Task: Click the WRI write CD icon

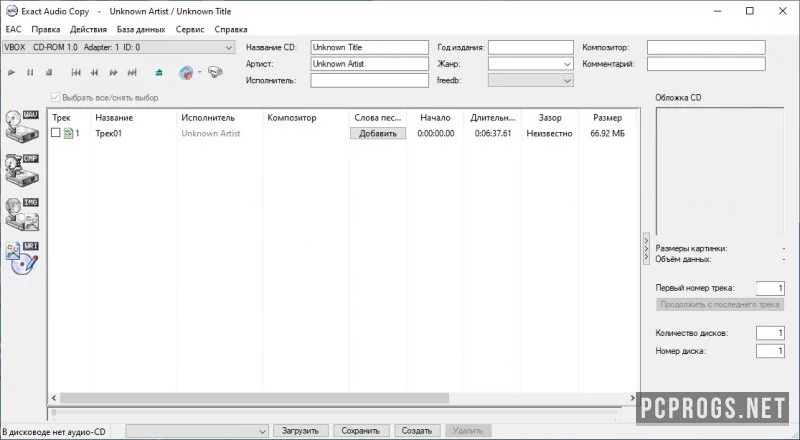Action: coord(22,258)
